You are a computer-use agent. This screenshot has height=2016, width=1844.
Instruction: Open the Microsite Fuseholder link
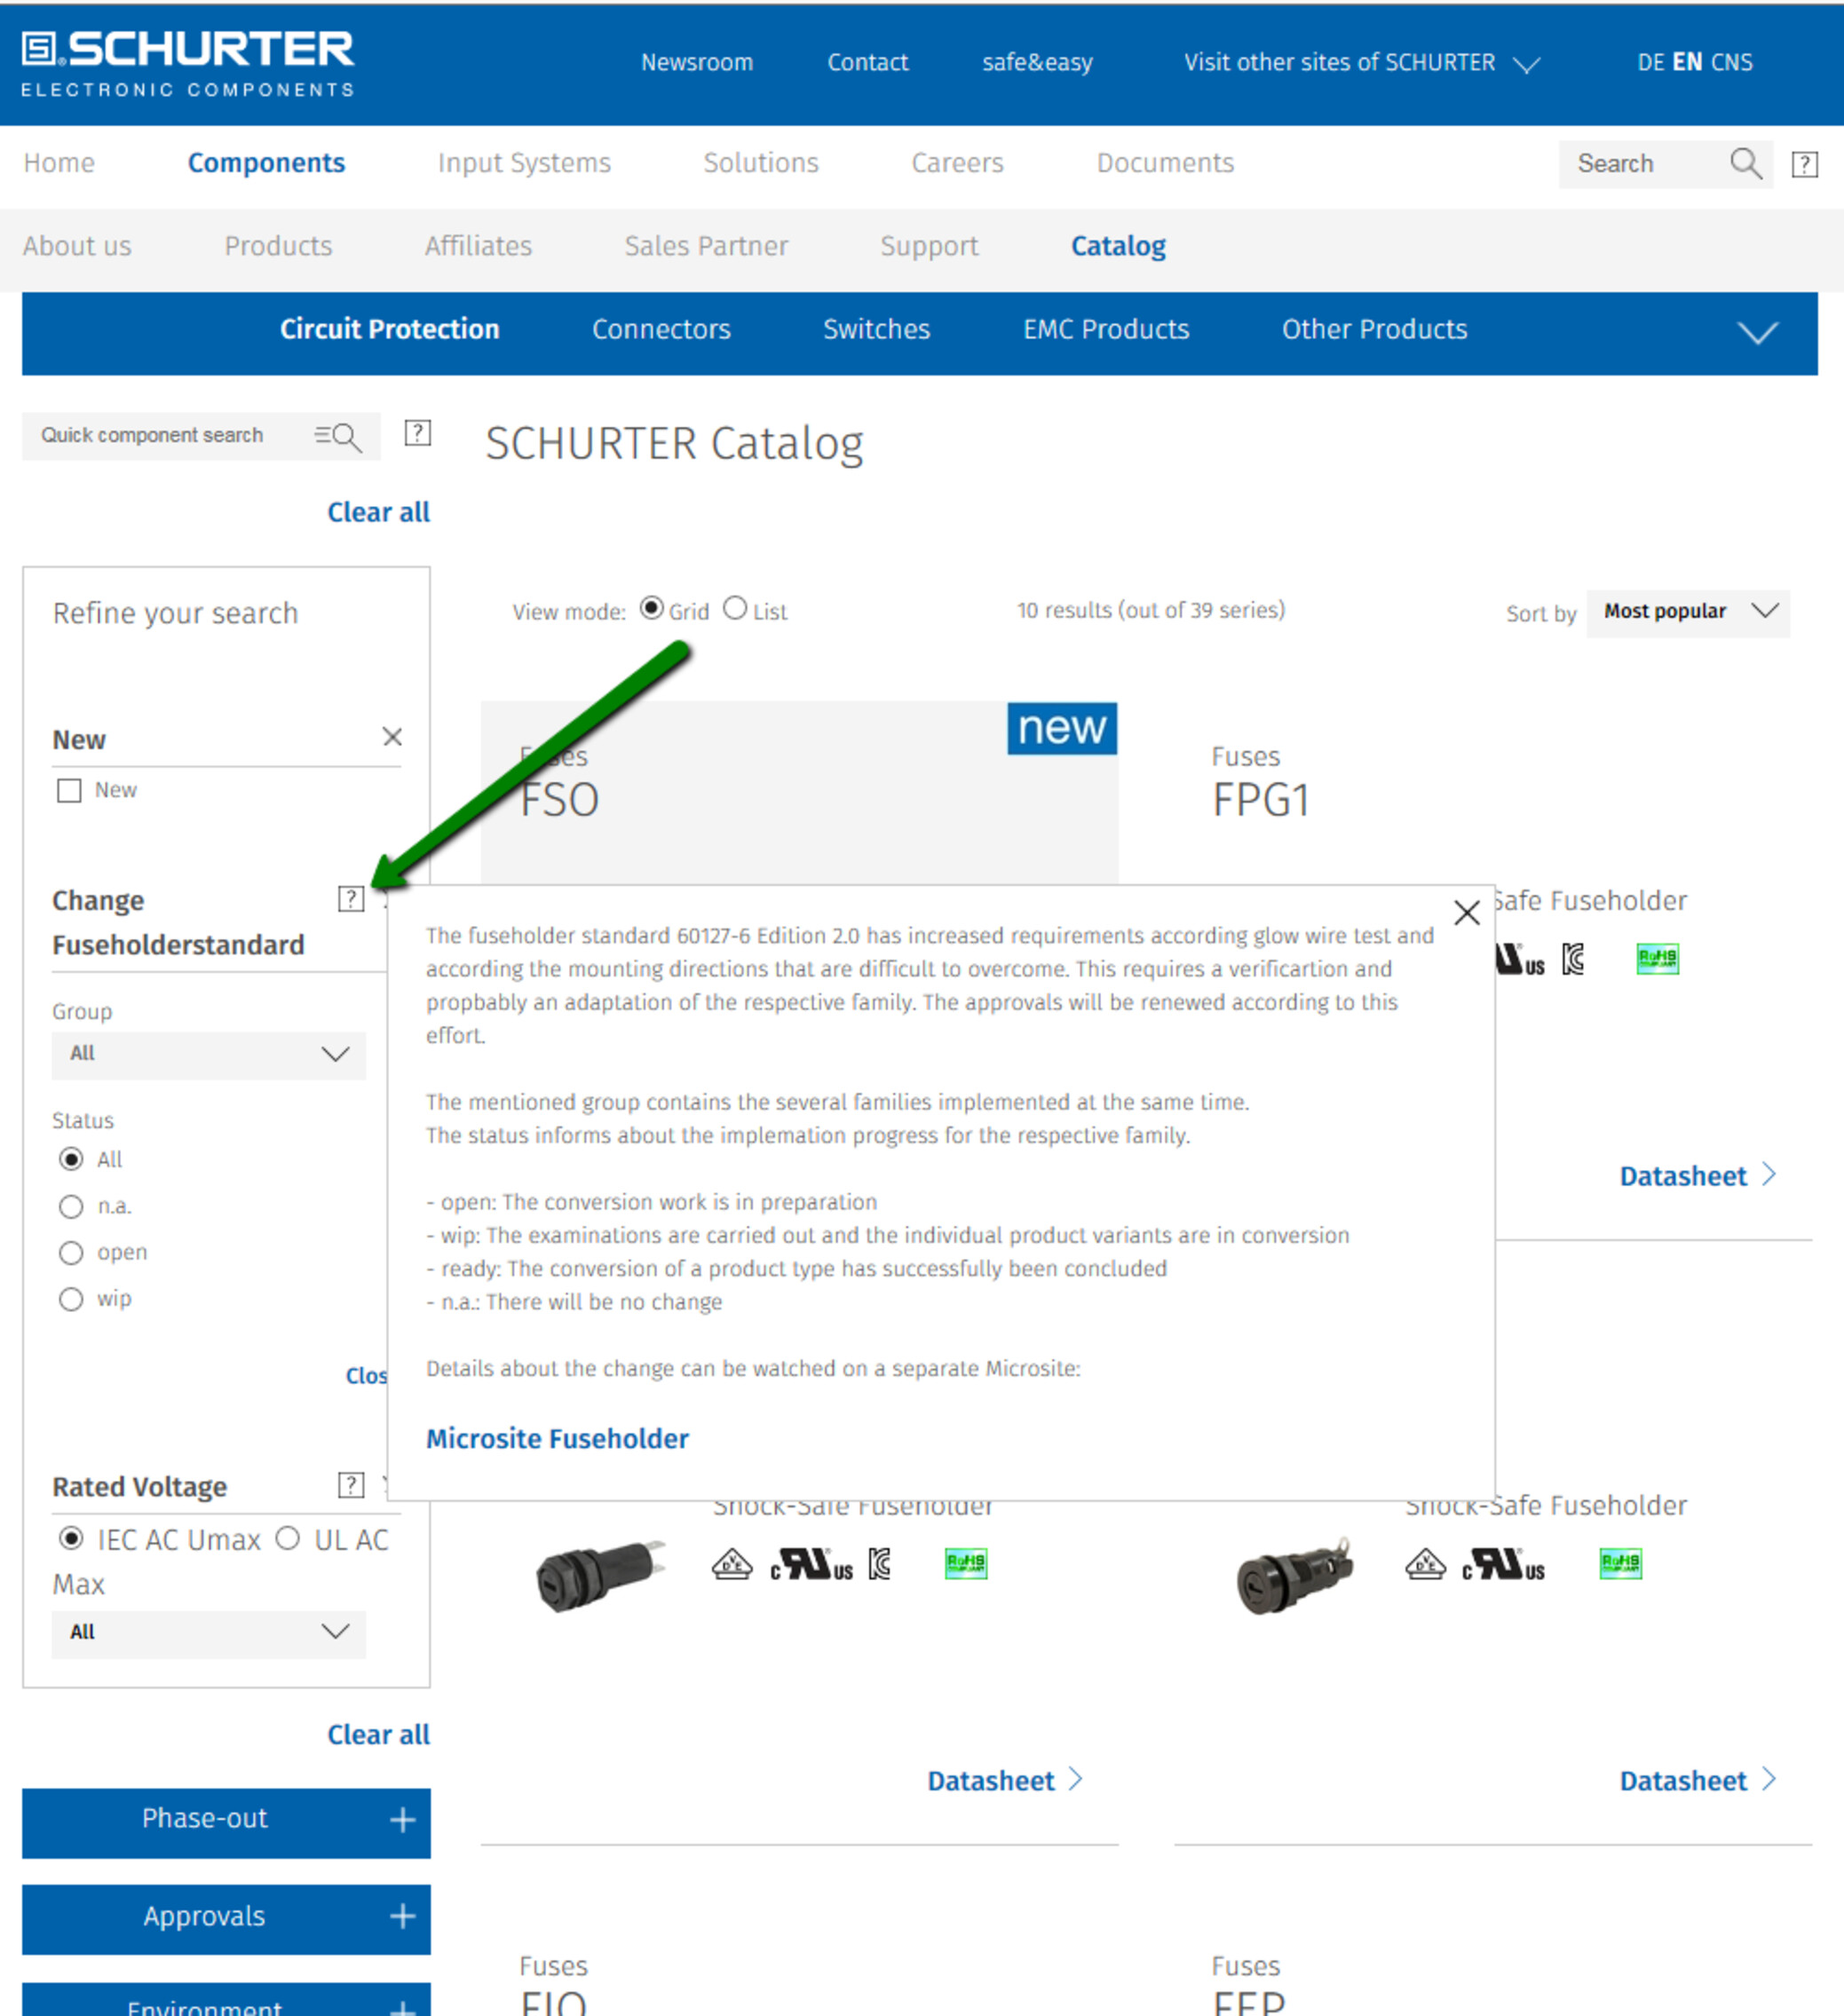557,1438
